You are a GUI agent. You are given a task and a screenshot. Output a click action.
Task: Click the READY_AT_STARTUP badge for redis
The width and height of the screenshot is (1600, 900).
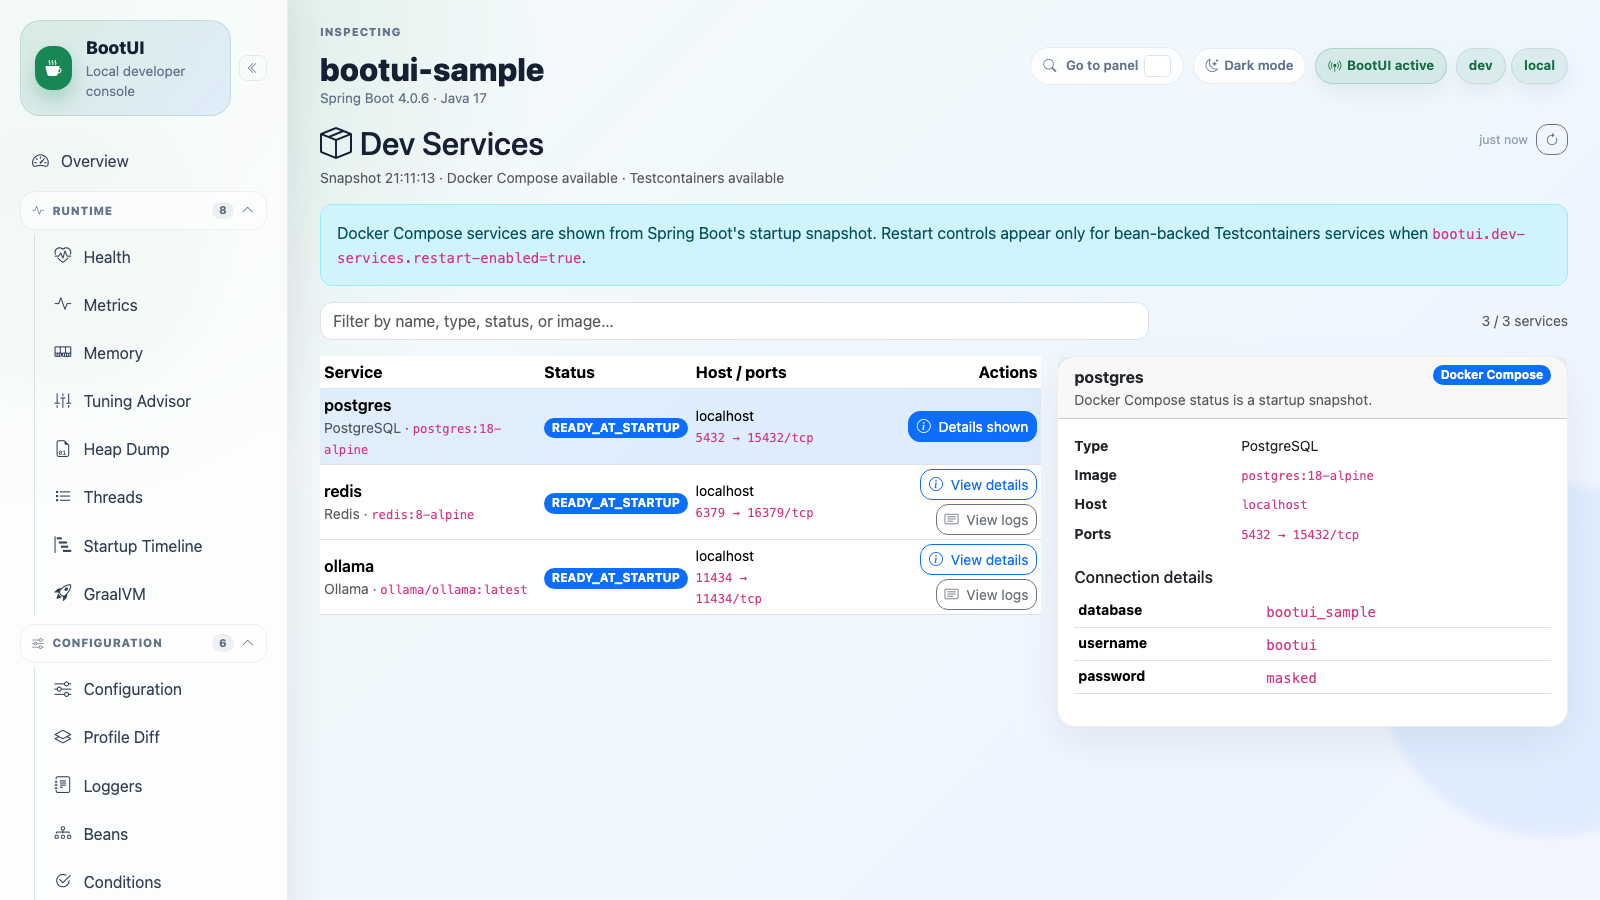click(616, 503)
